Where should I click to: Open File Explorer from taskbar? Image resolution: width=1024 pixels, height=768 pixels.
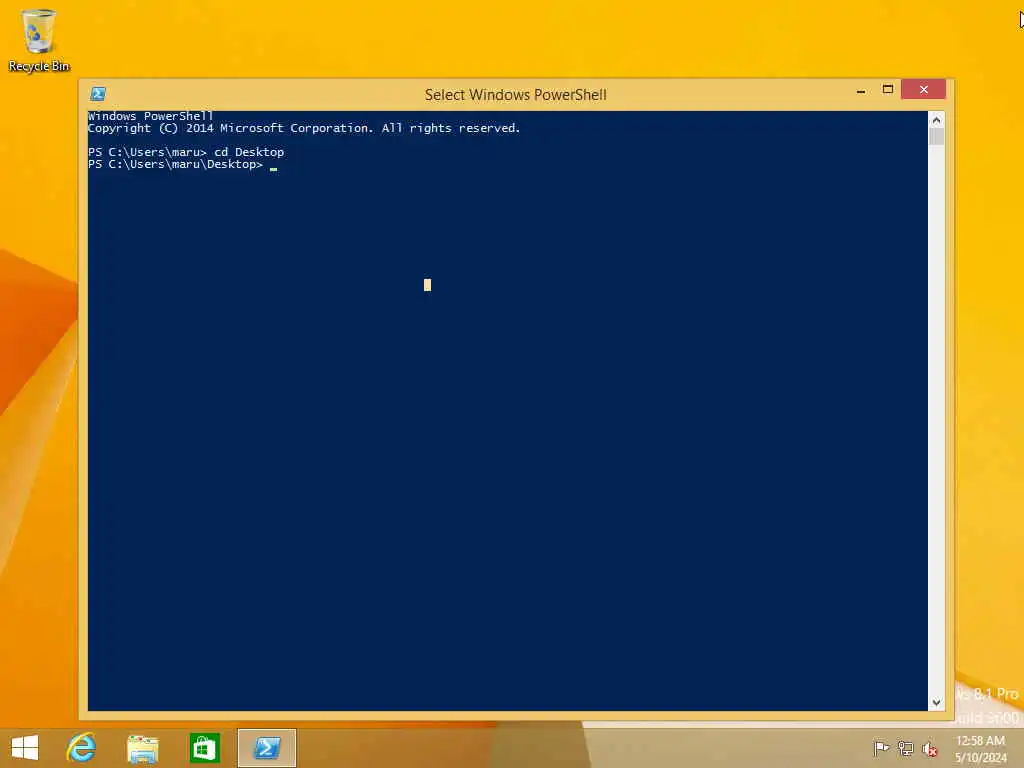(x=142, y=748)
